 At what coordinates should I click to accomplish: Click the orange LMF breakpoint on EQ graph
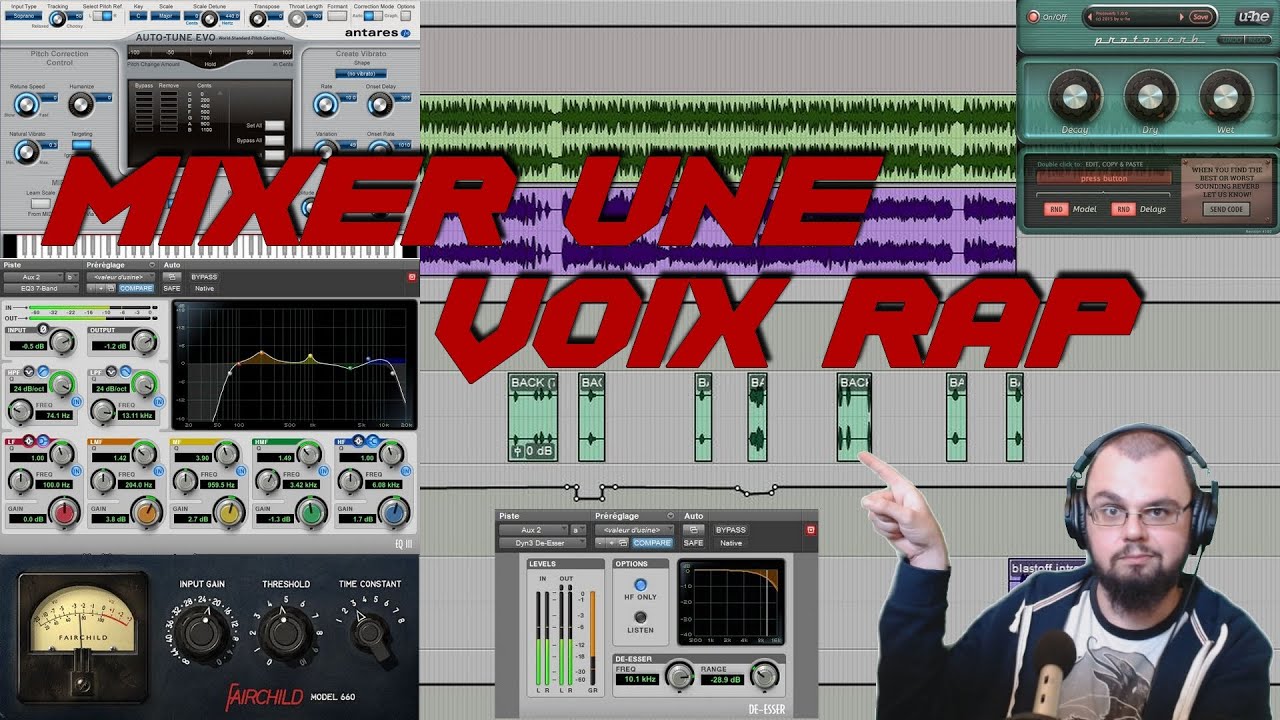point(262,354)
